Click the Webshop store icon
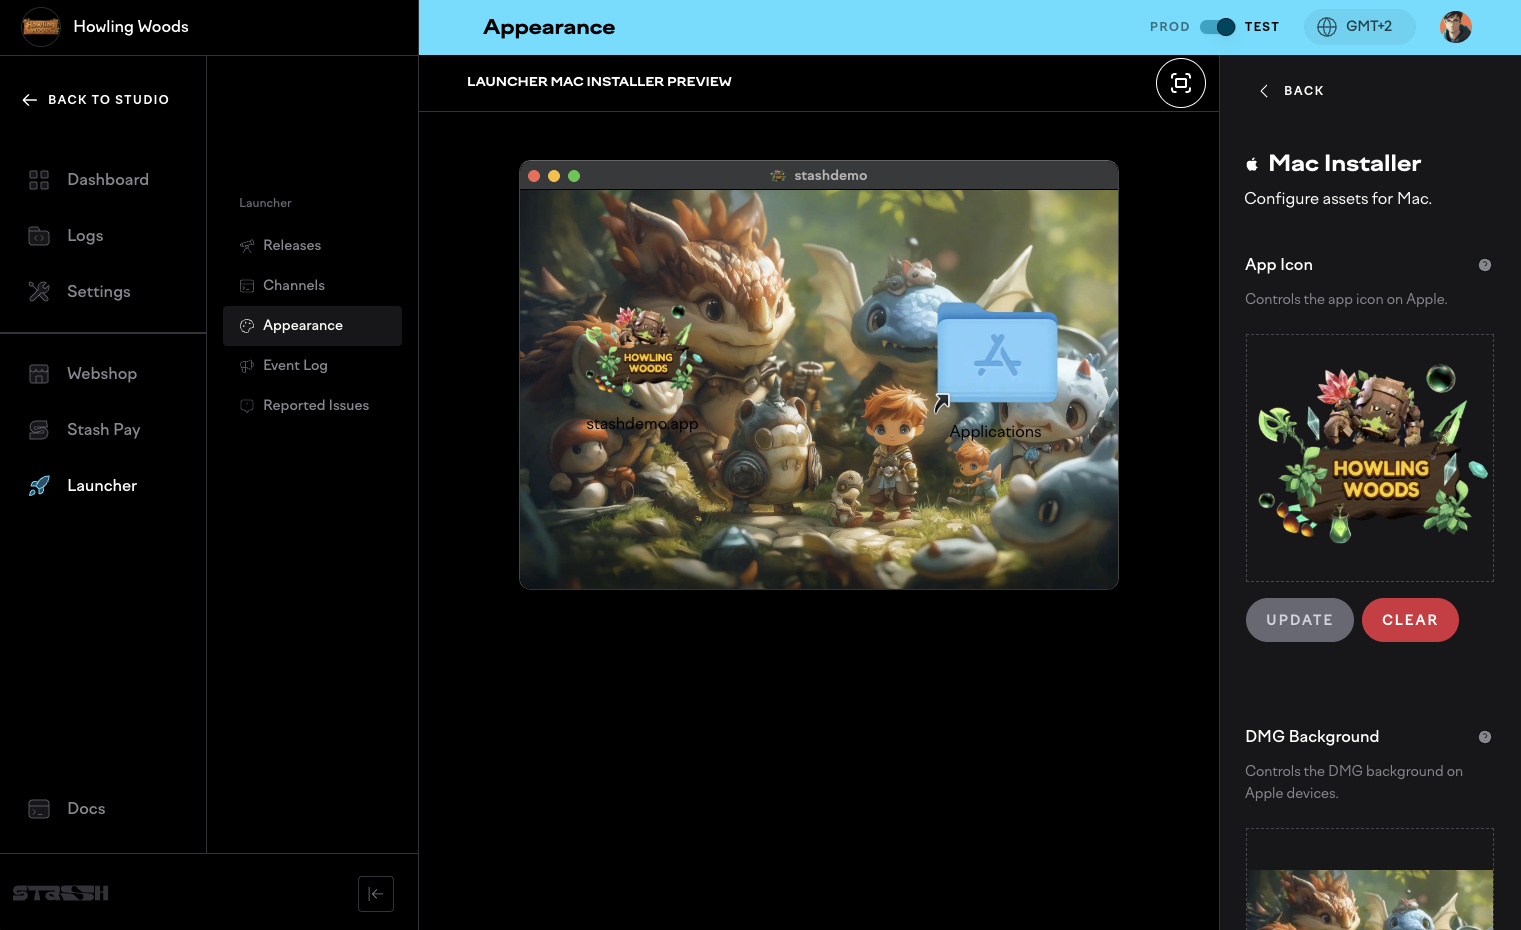 (39, 374)
